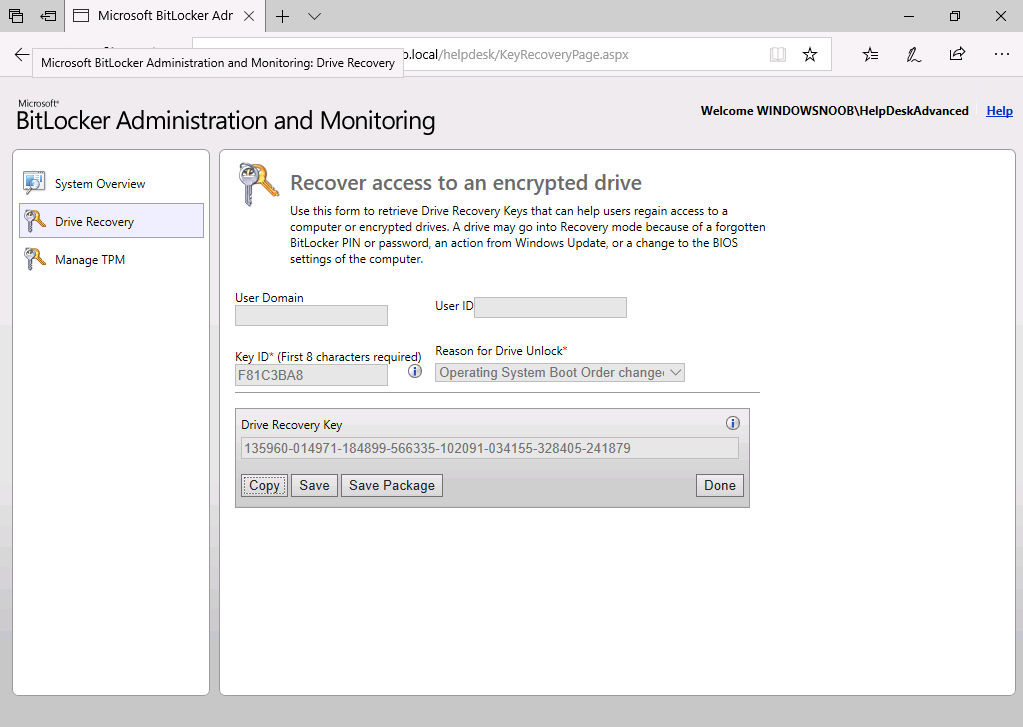Image resolution: width=1023 pixels, height=727 pixels.
Task: Click the Help link
Action: click(x=999, y=111)
